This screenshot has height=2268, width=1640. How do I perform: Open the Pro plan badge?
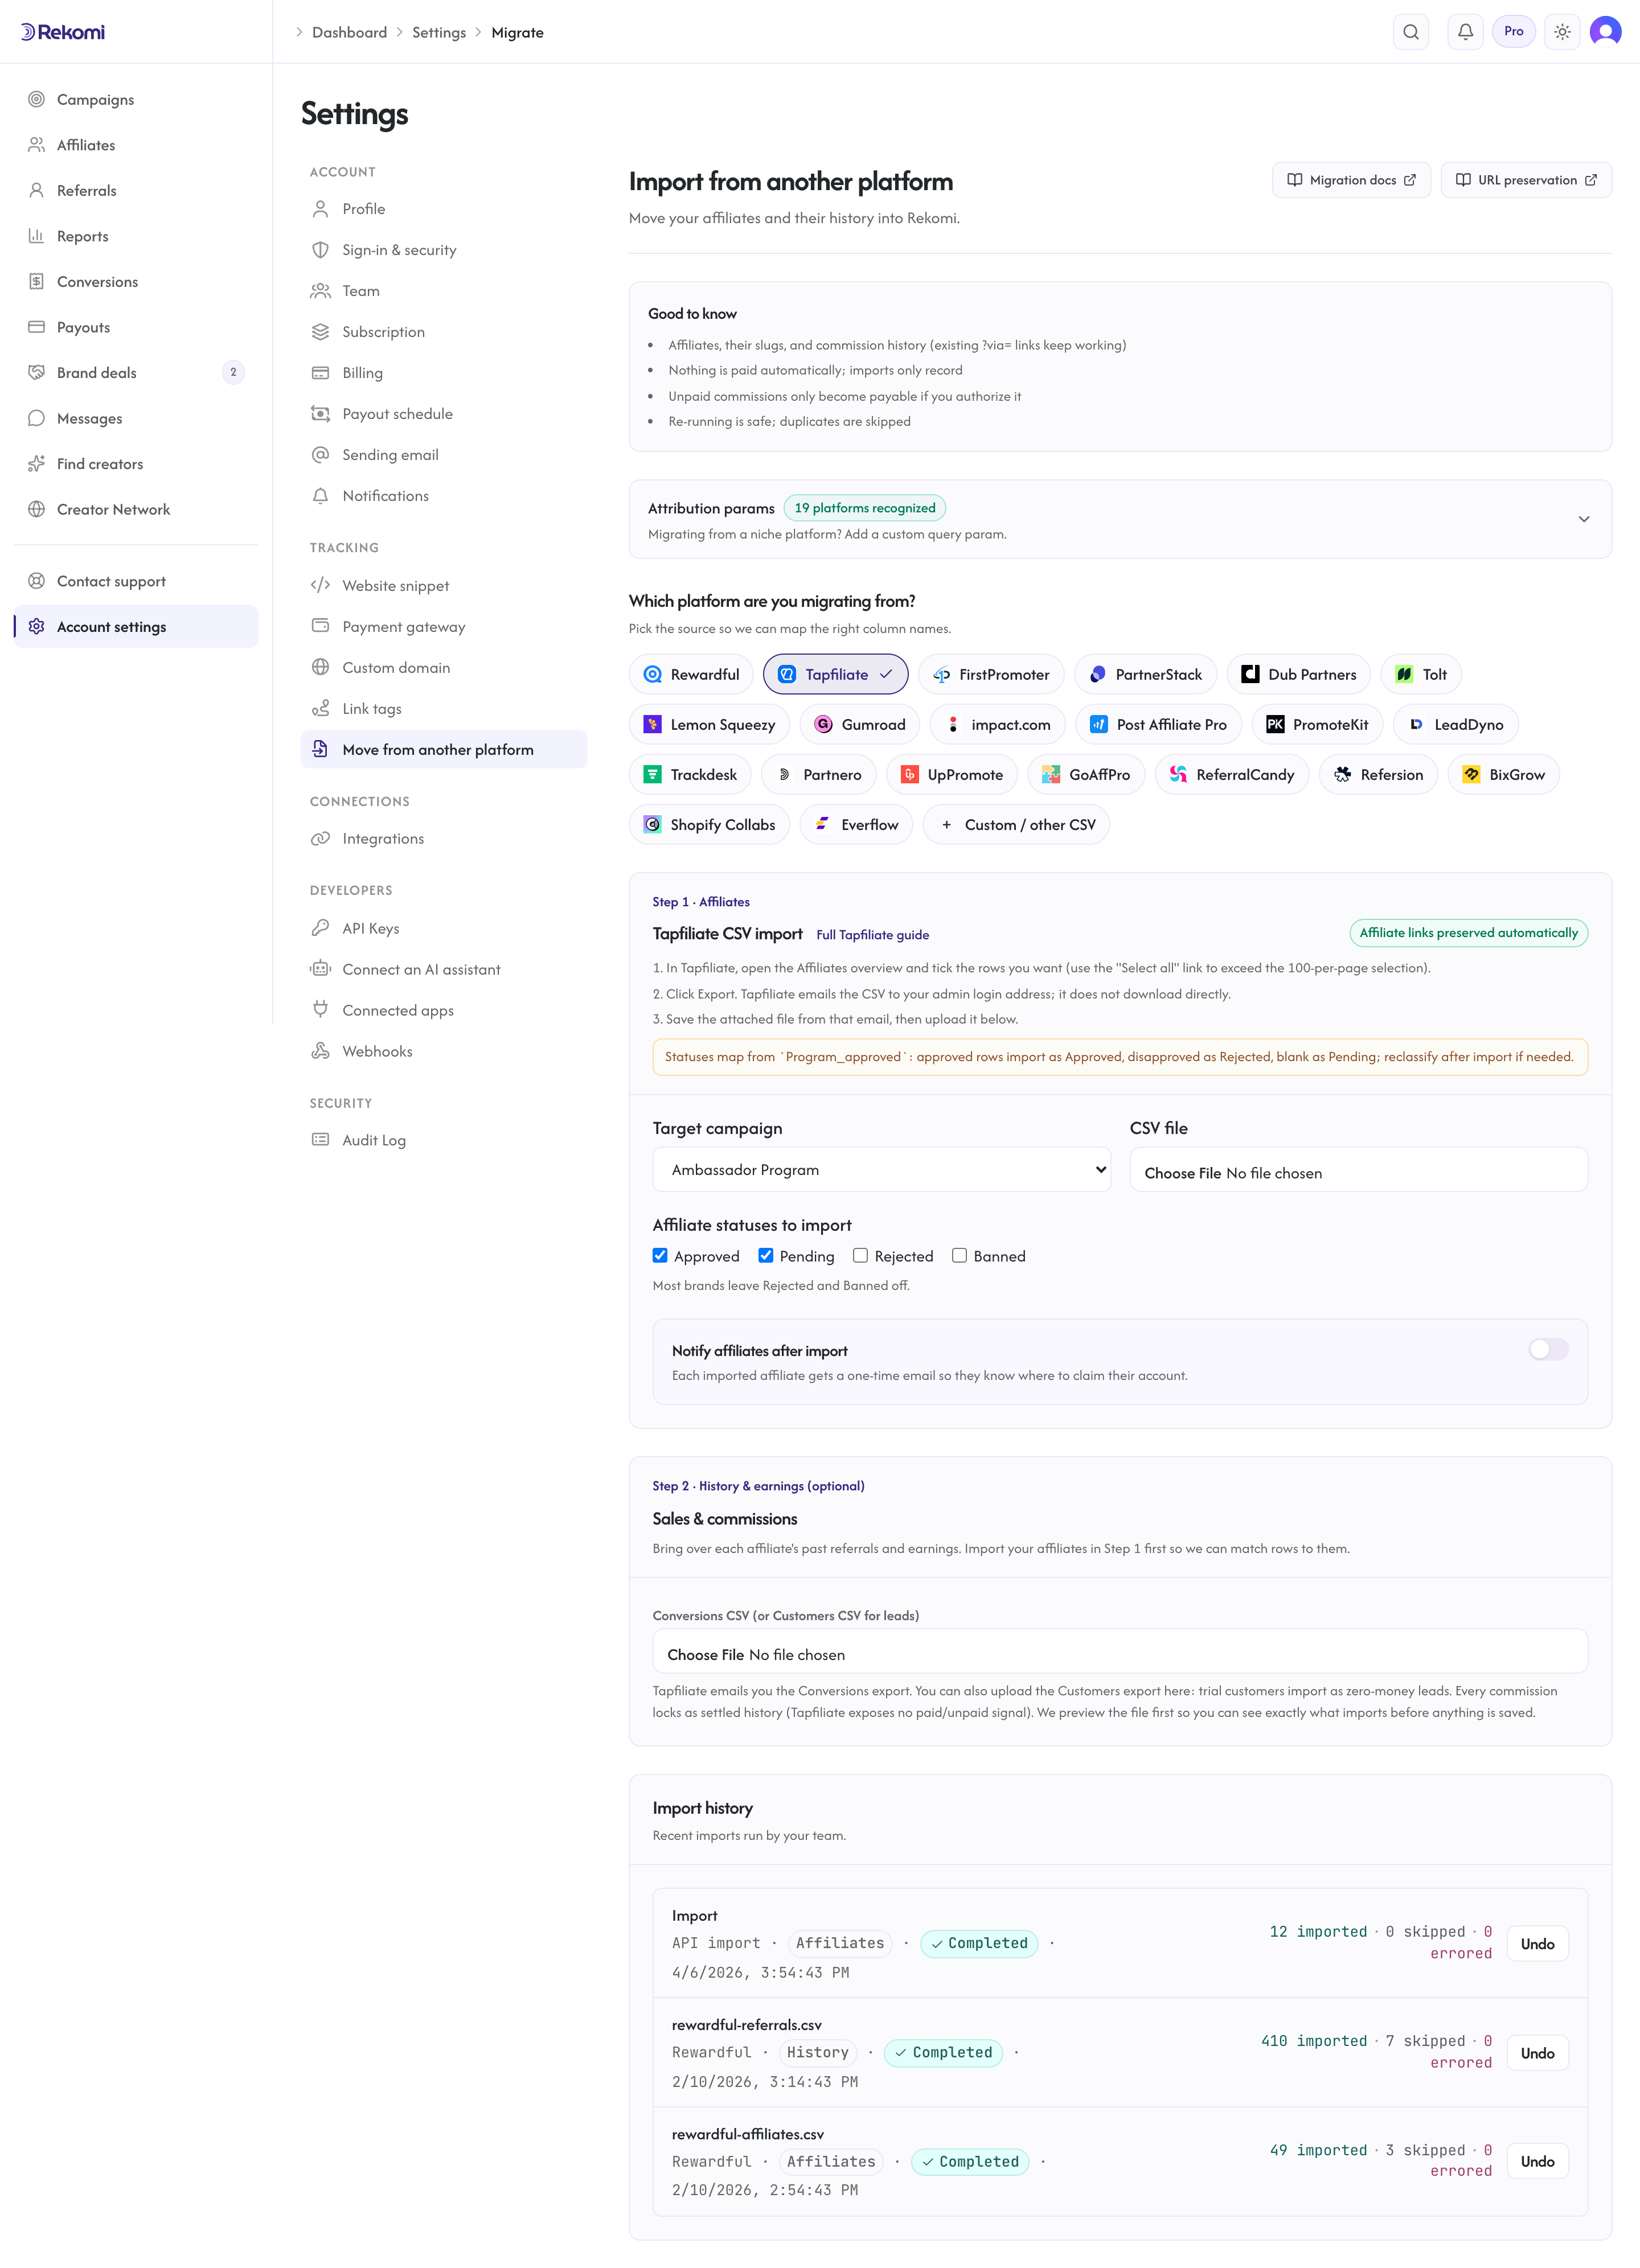[1513, 32]
